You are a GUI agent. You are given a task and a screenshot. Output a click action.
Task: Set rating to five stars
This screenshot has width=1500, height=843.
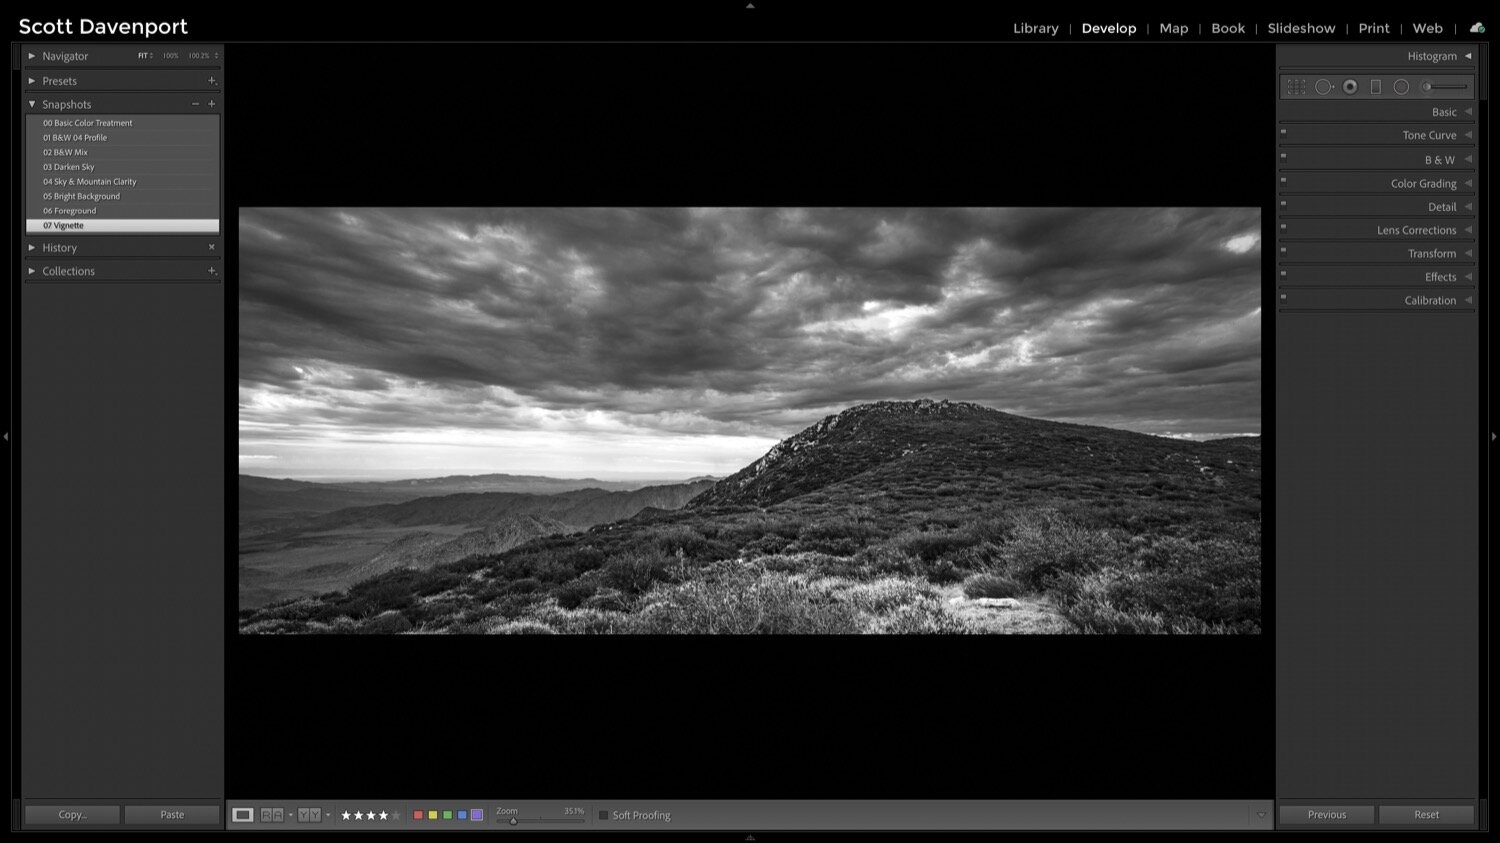pos(396,815)
